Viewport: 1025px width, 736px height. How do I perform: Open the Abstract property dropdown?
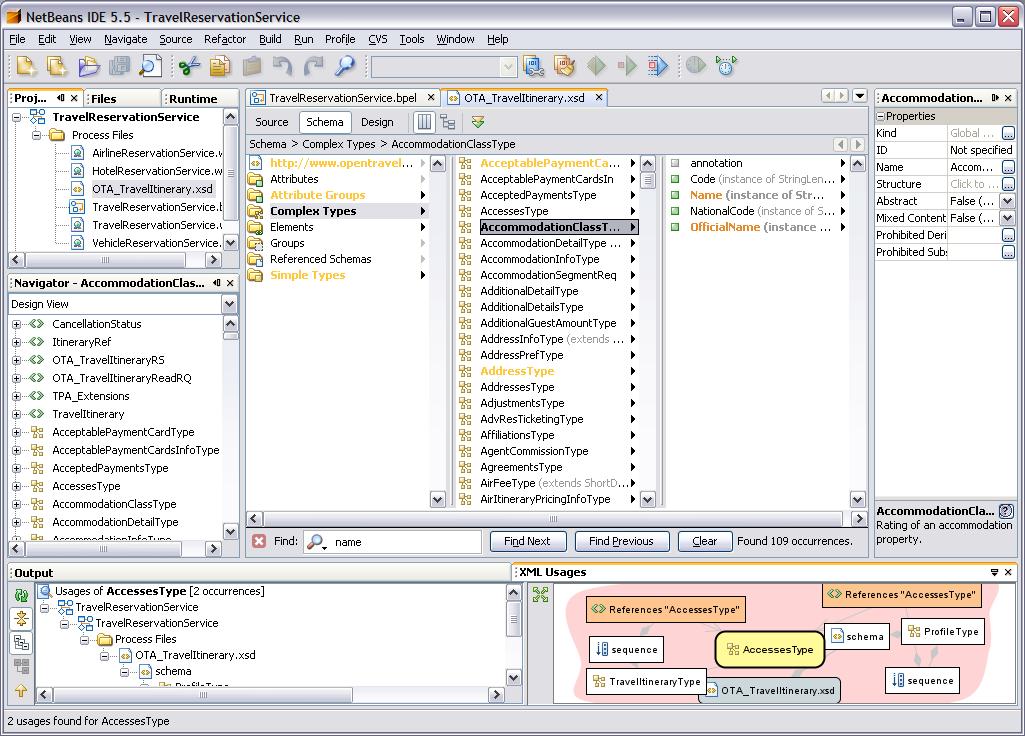(1007, 201)
